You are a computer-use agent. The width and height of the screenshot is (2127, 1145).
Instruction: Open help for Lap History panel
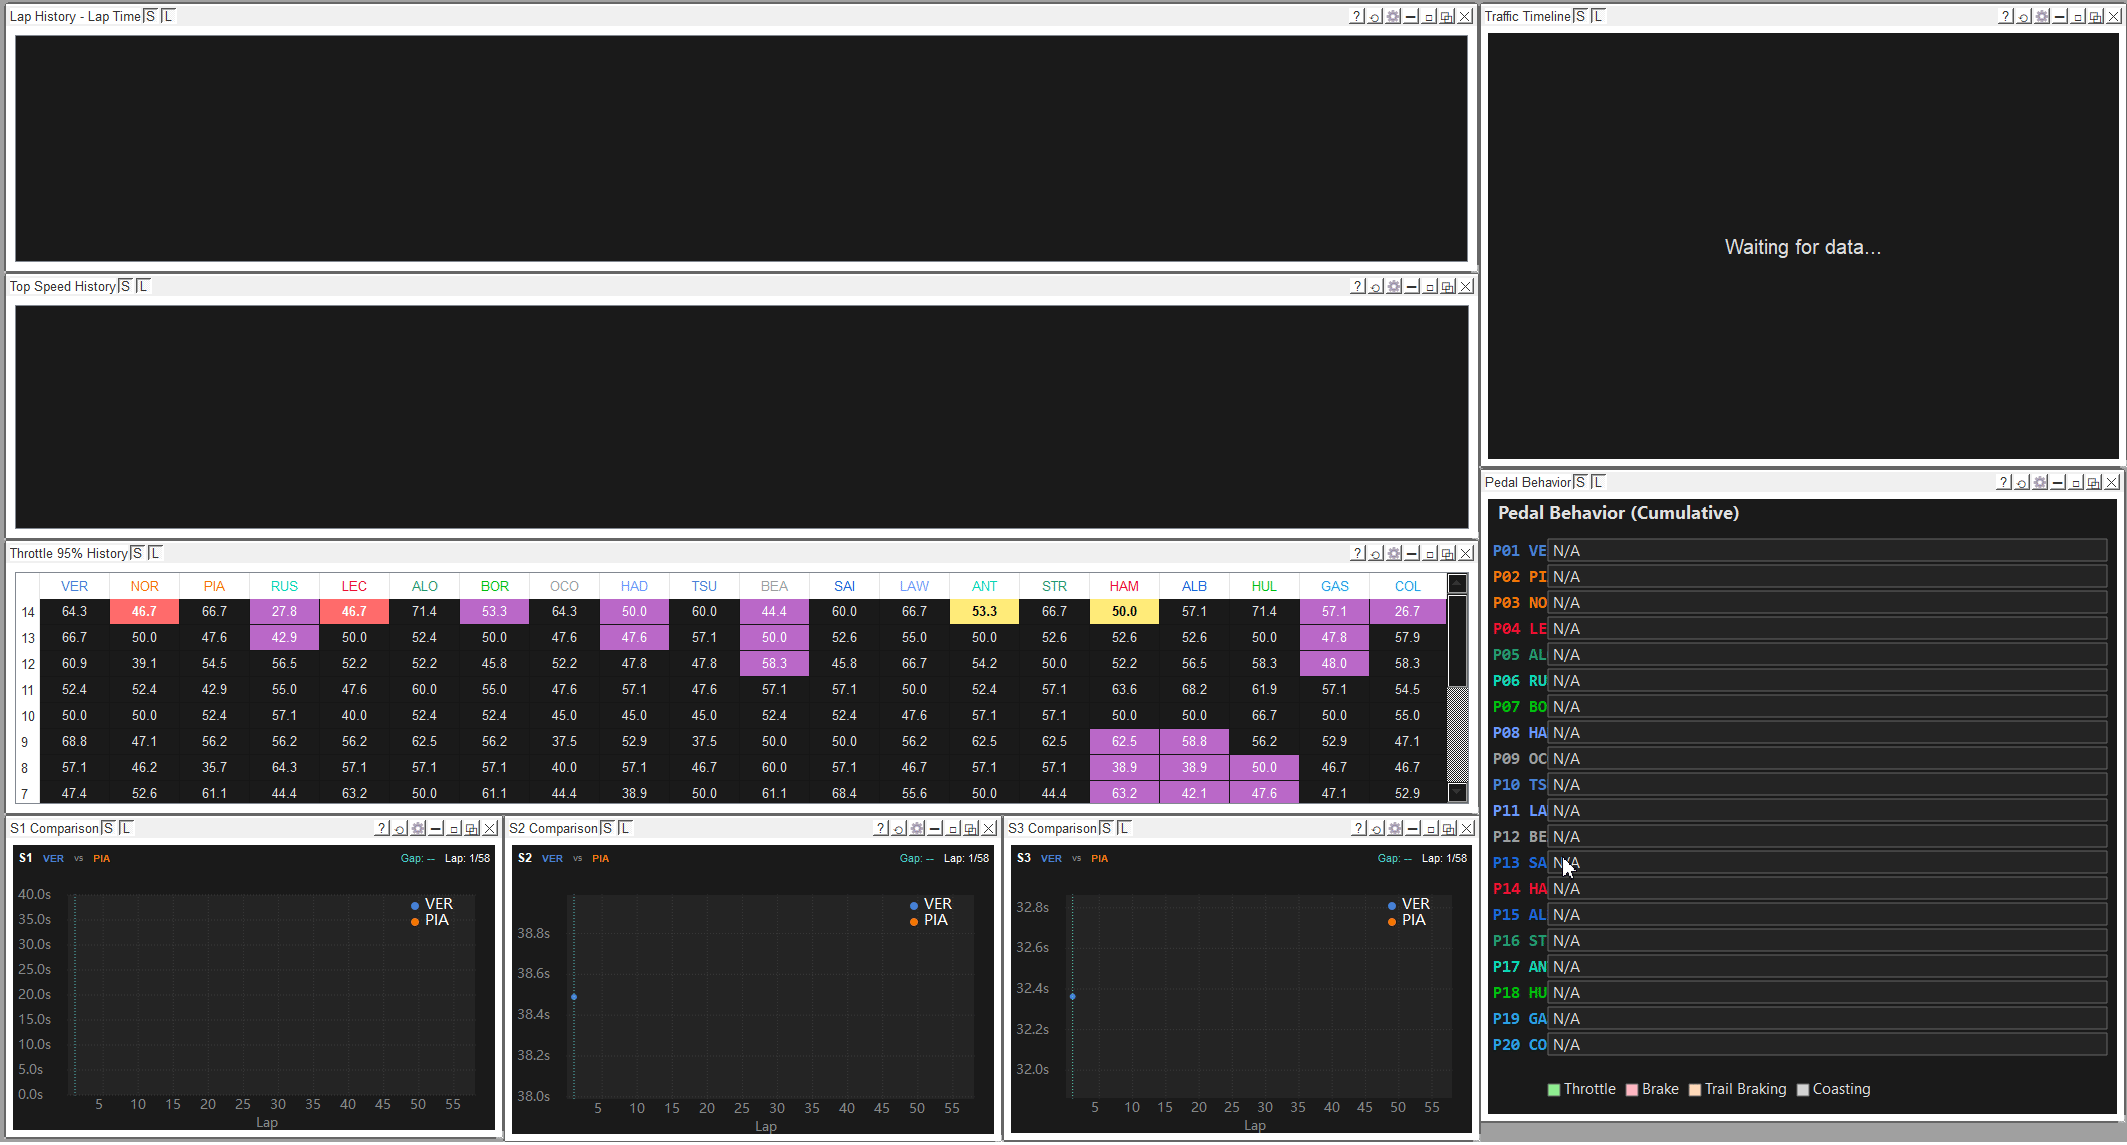tap(1356, 17)
